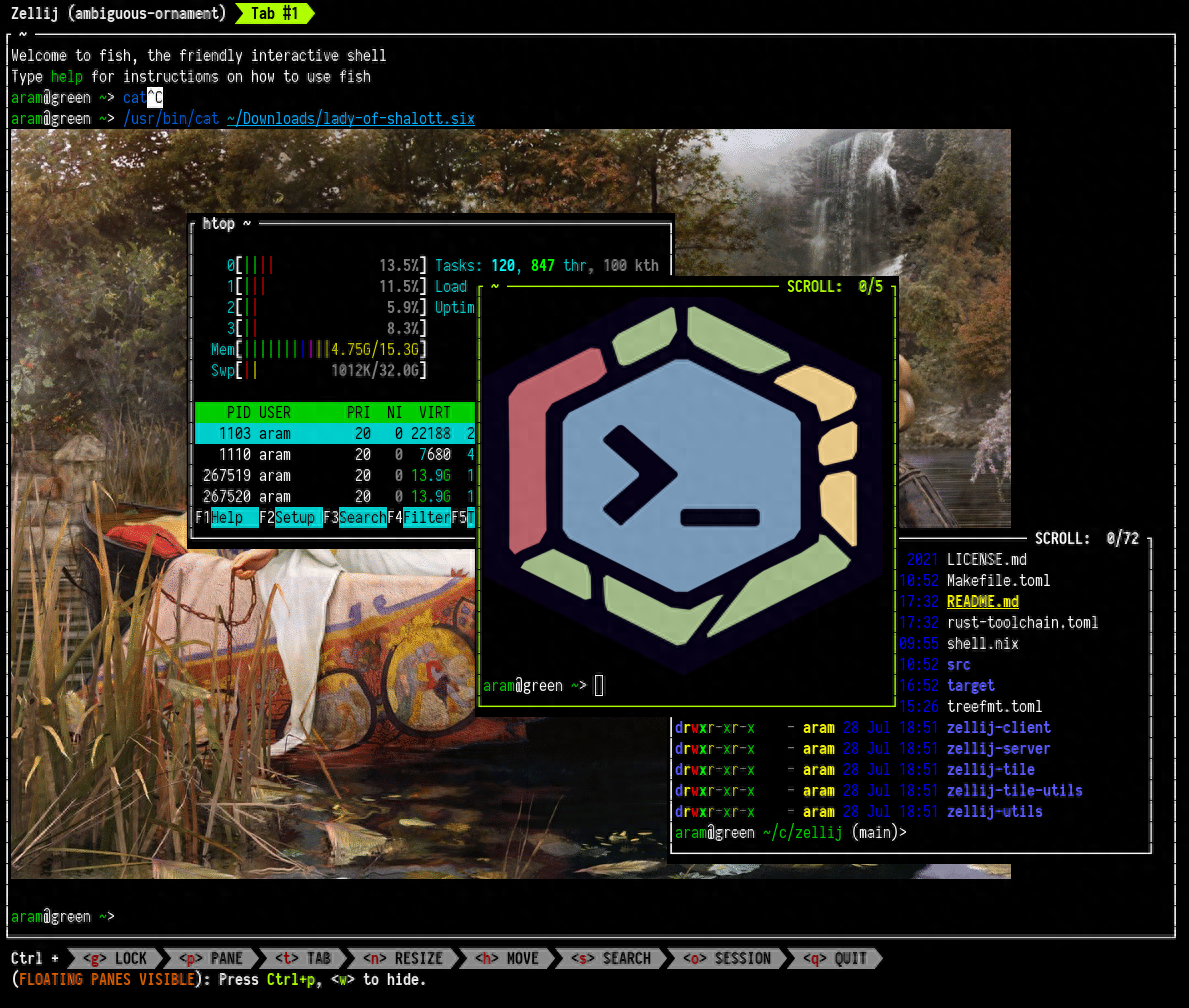Click the lady-of-shalott.six file path link
This screenshot has height=1008, width=1189.
pos(350,119)
